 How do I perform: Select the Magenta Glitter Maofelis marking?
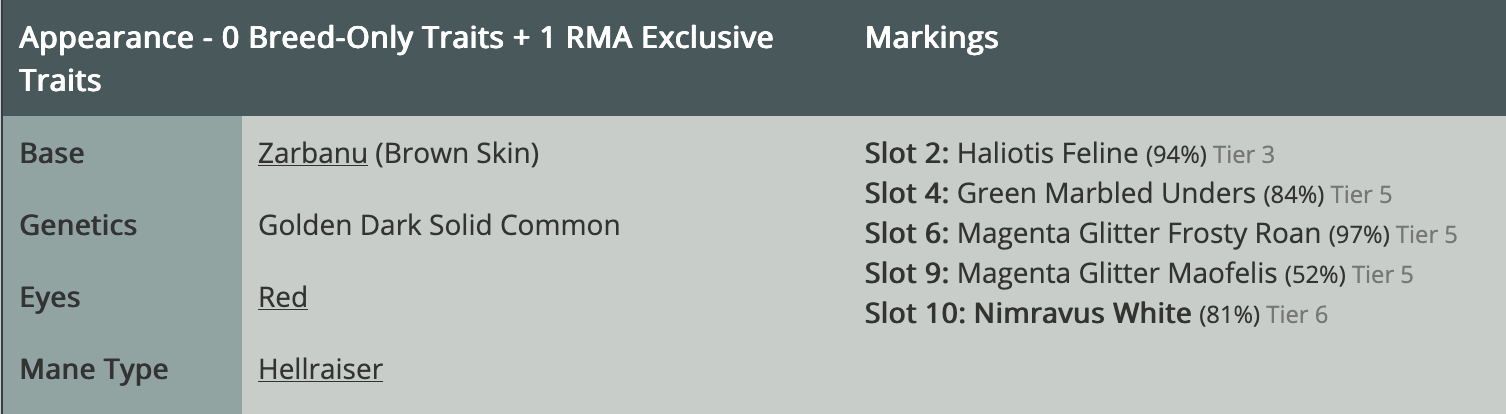click(x=1116, y=274)
